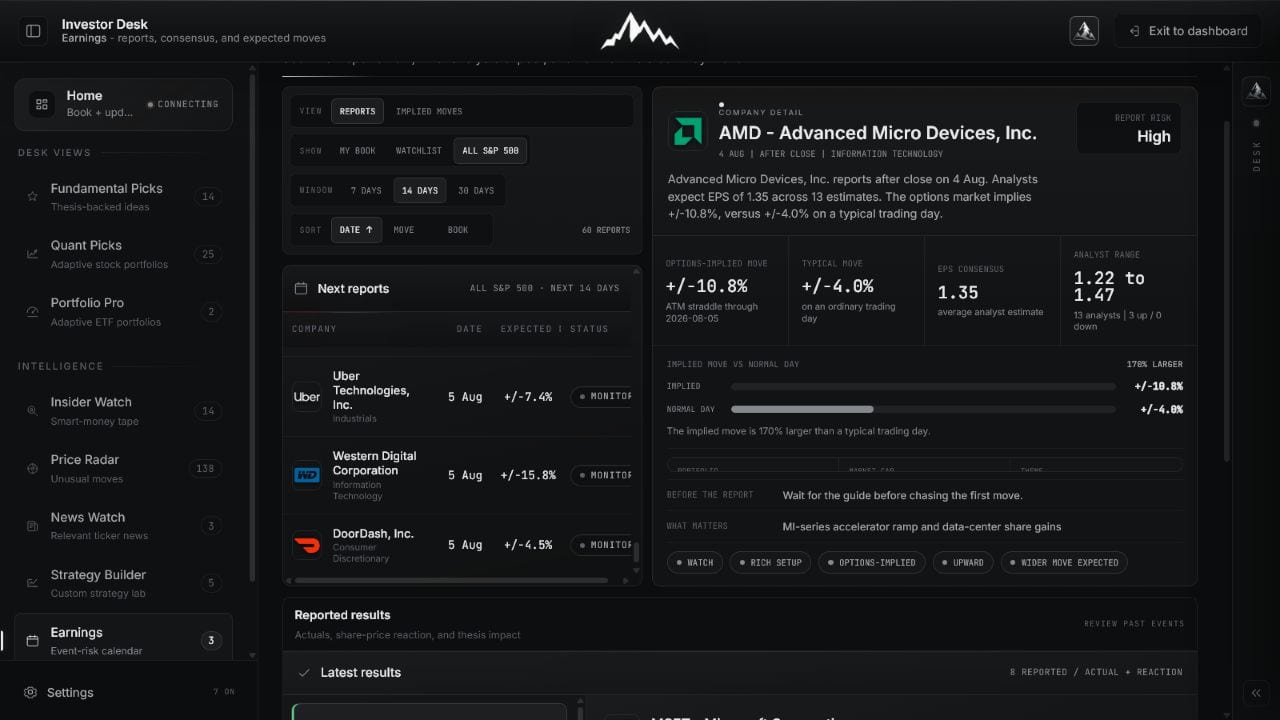Select My Book in the Show filter
Image resolution: width=1280 pixels, height=720 pixels.
[x=358, y=151]
